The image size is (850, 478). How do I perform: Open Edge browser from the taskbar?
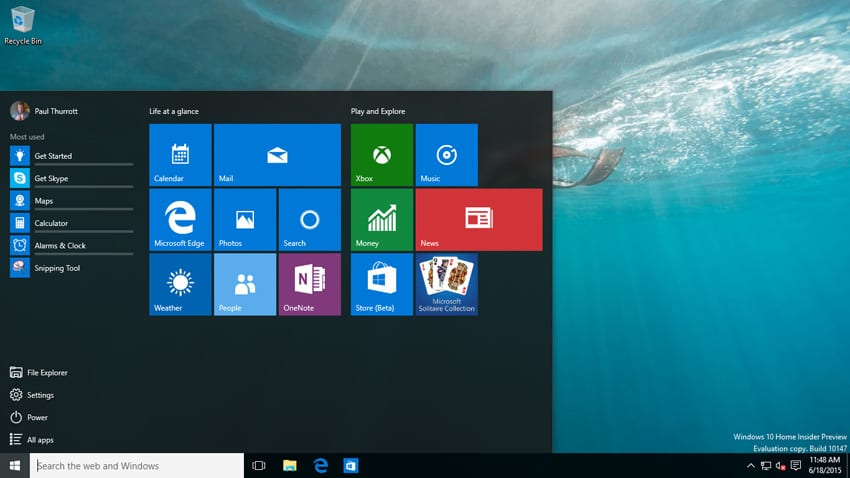(320, 466)
